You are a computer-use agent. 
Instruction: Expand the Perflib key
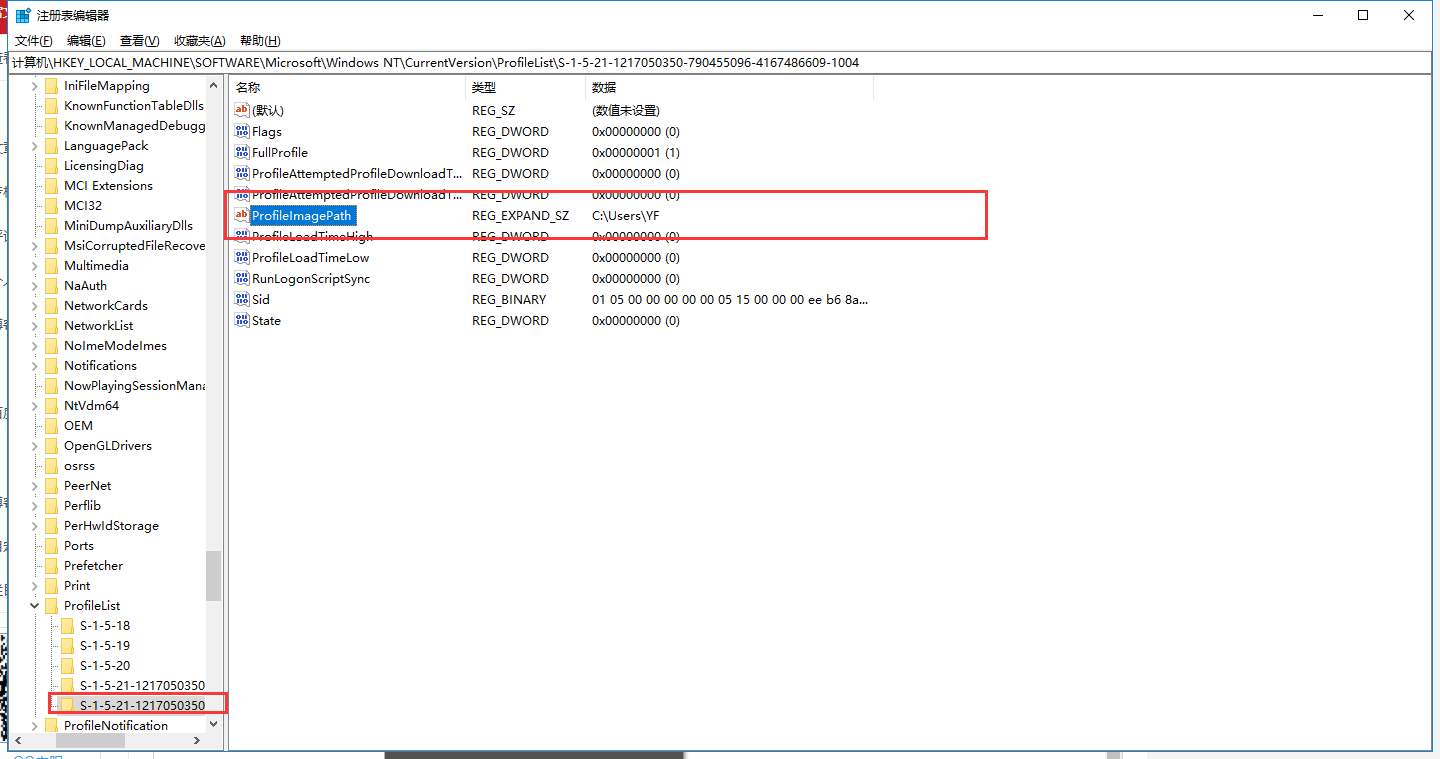tap(34, 505)
